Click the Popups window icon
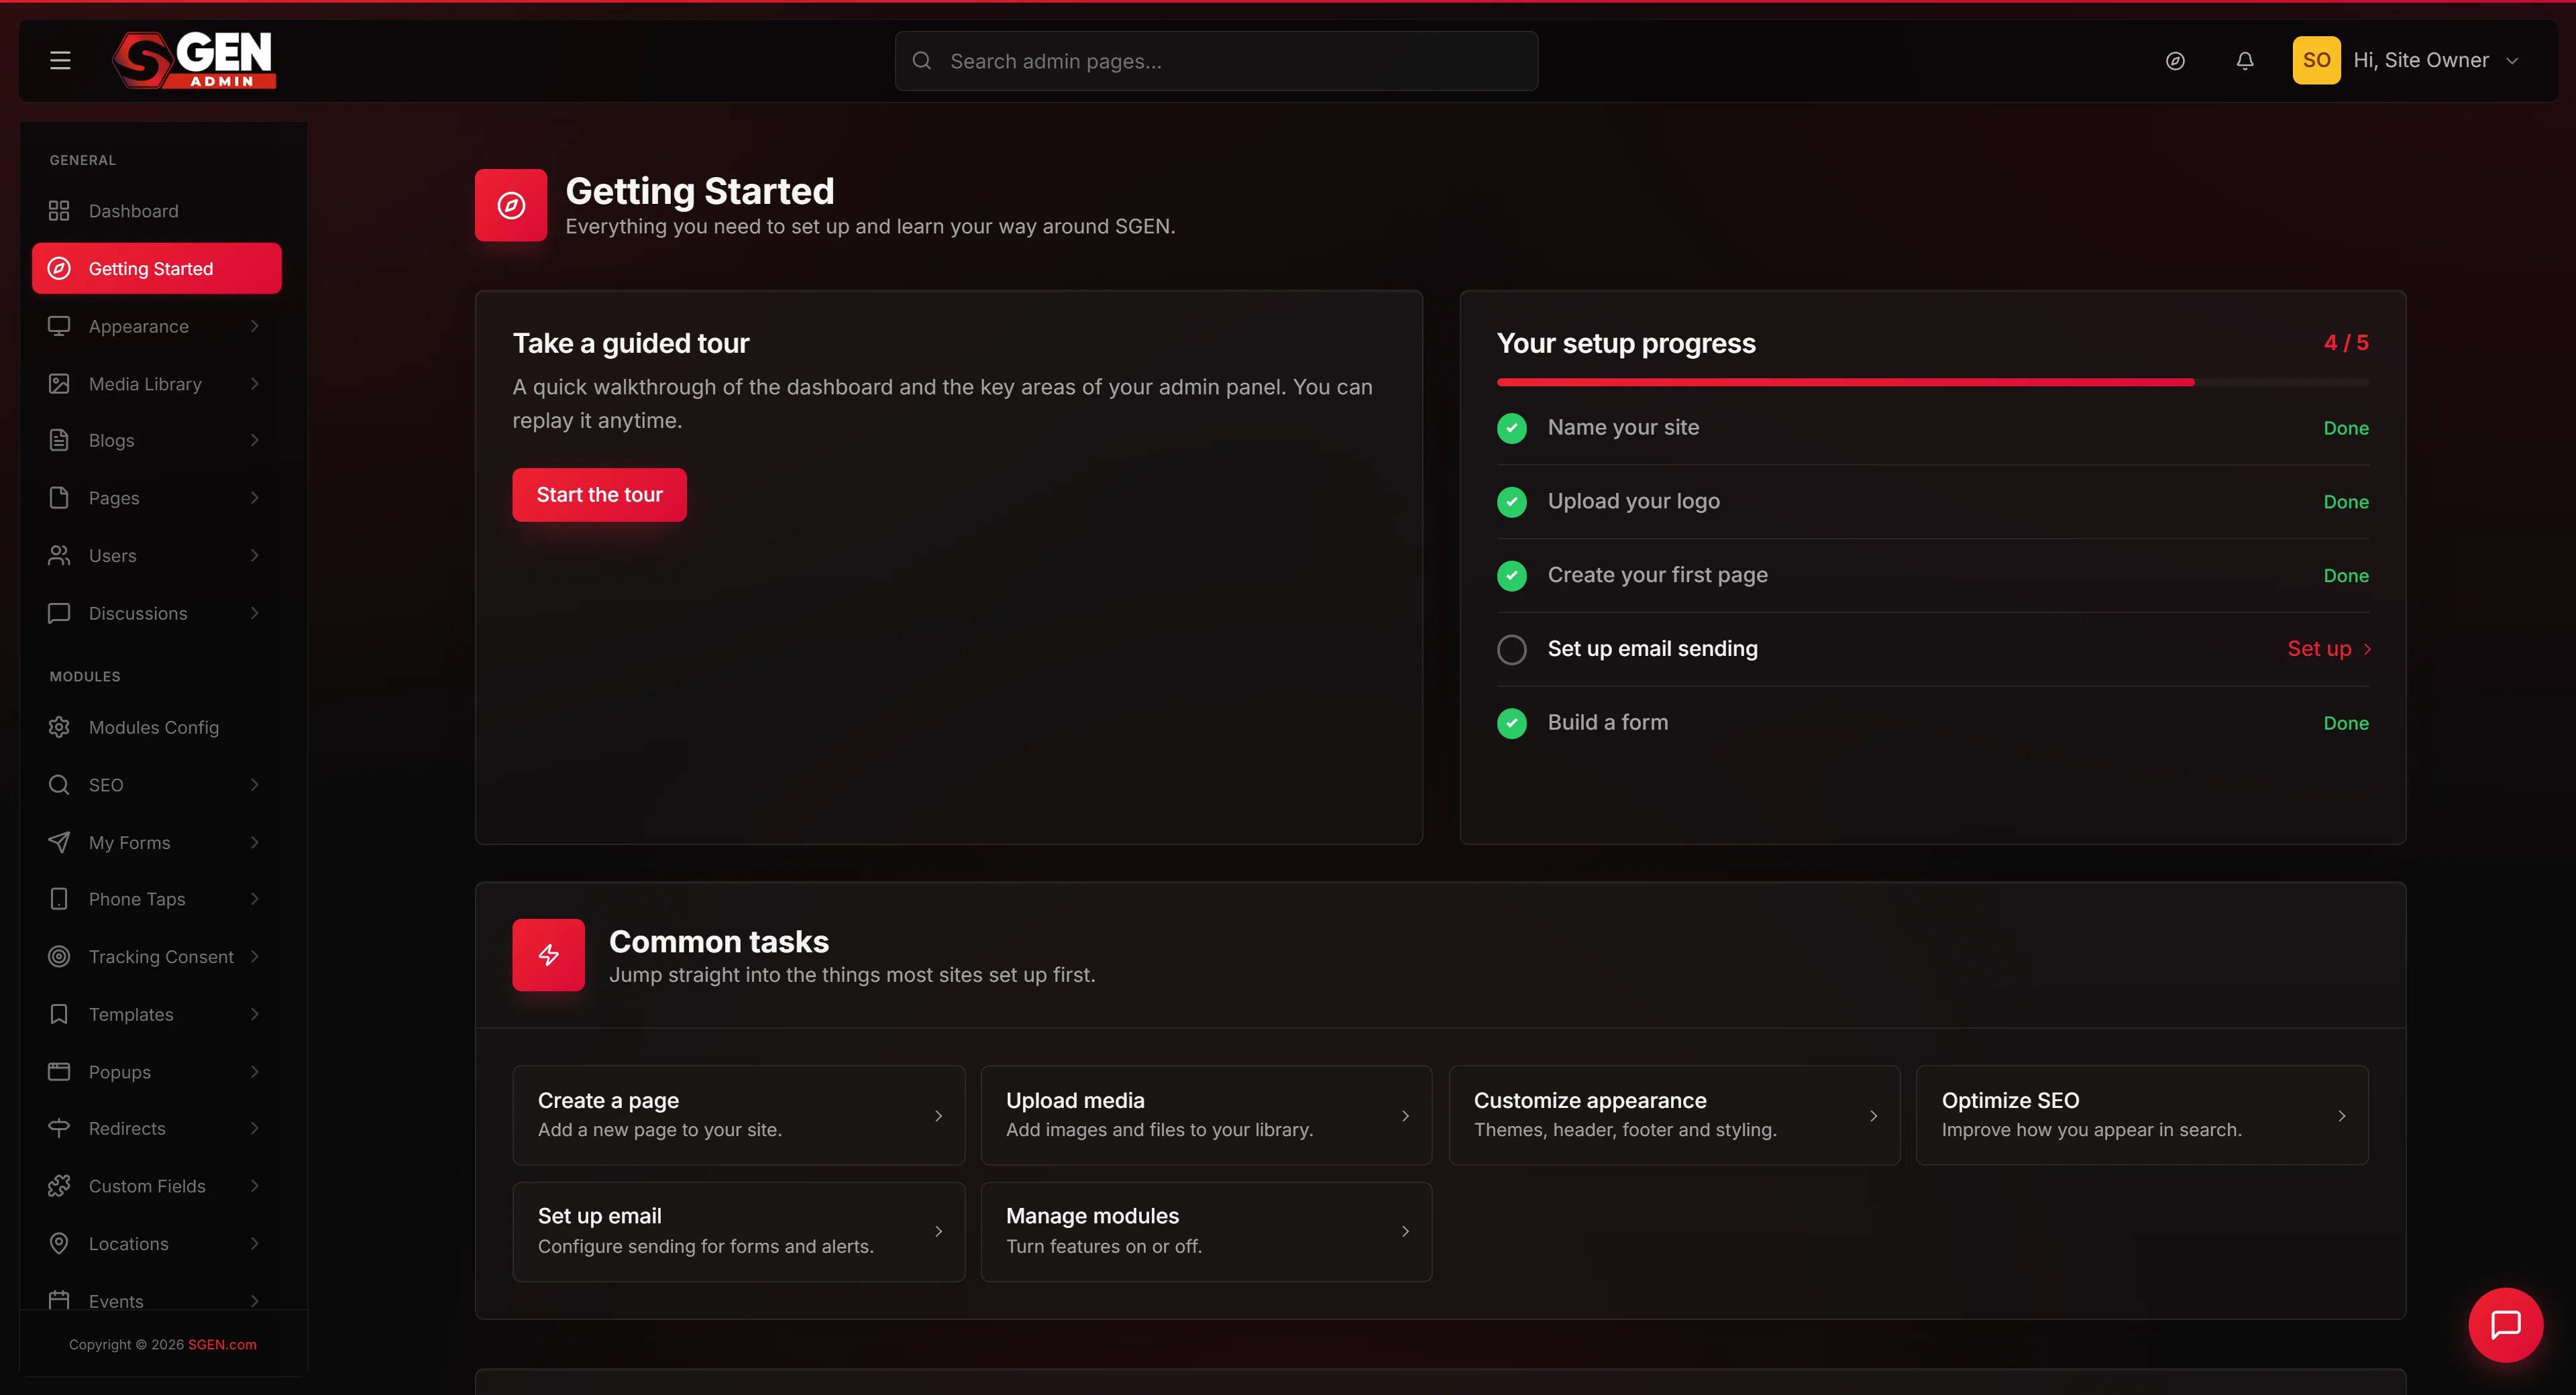The height and width of the screenshot is (1395, 2576). [x=59, y=1072]
